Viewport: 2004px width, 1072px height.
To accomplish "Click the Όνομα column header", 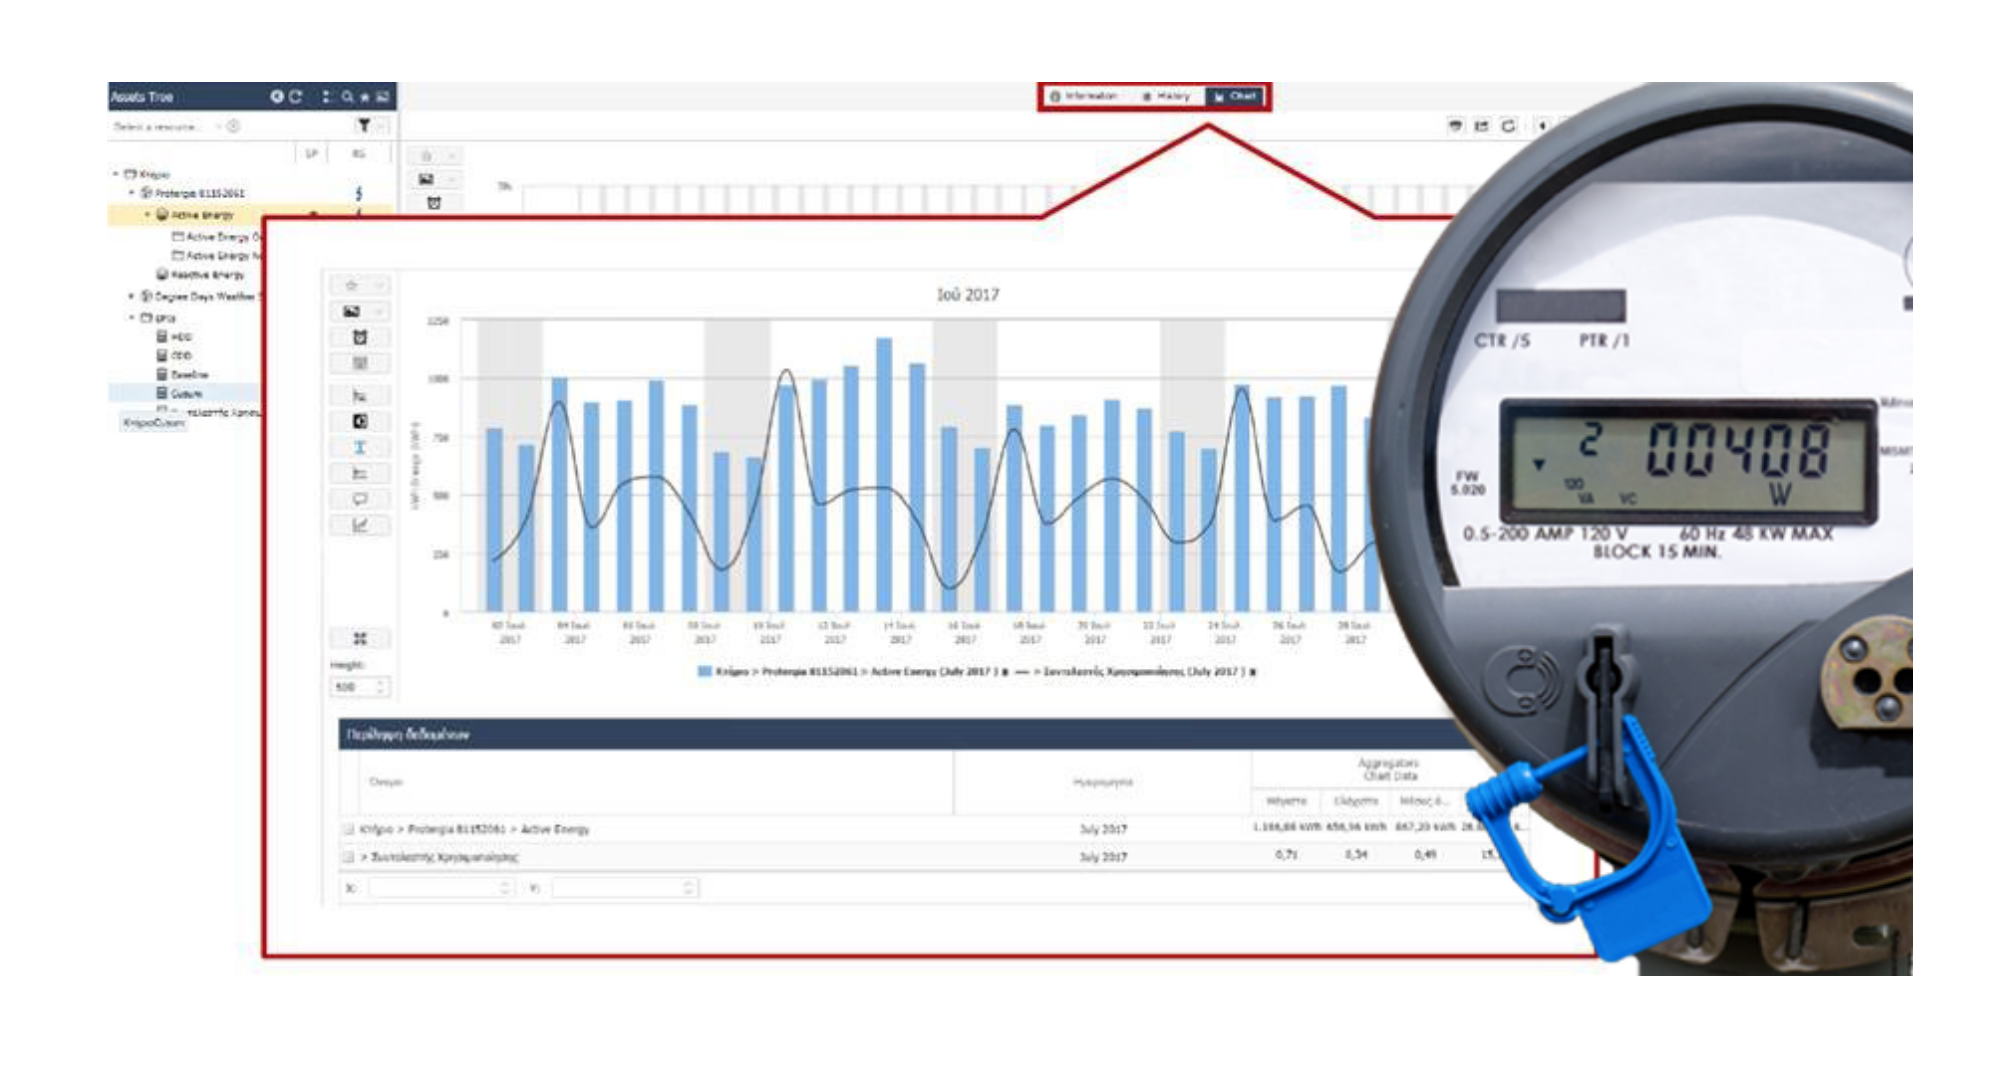I will (x=386, y=782).
